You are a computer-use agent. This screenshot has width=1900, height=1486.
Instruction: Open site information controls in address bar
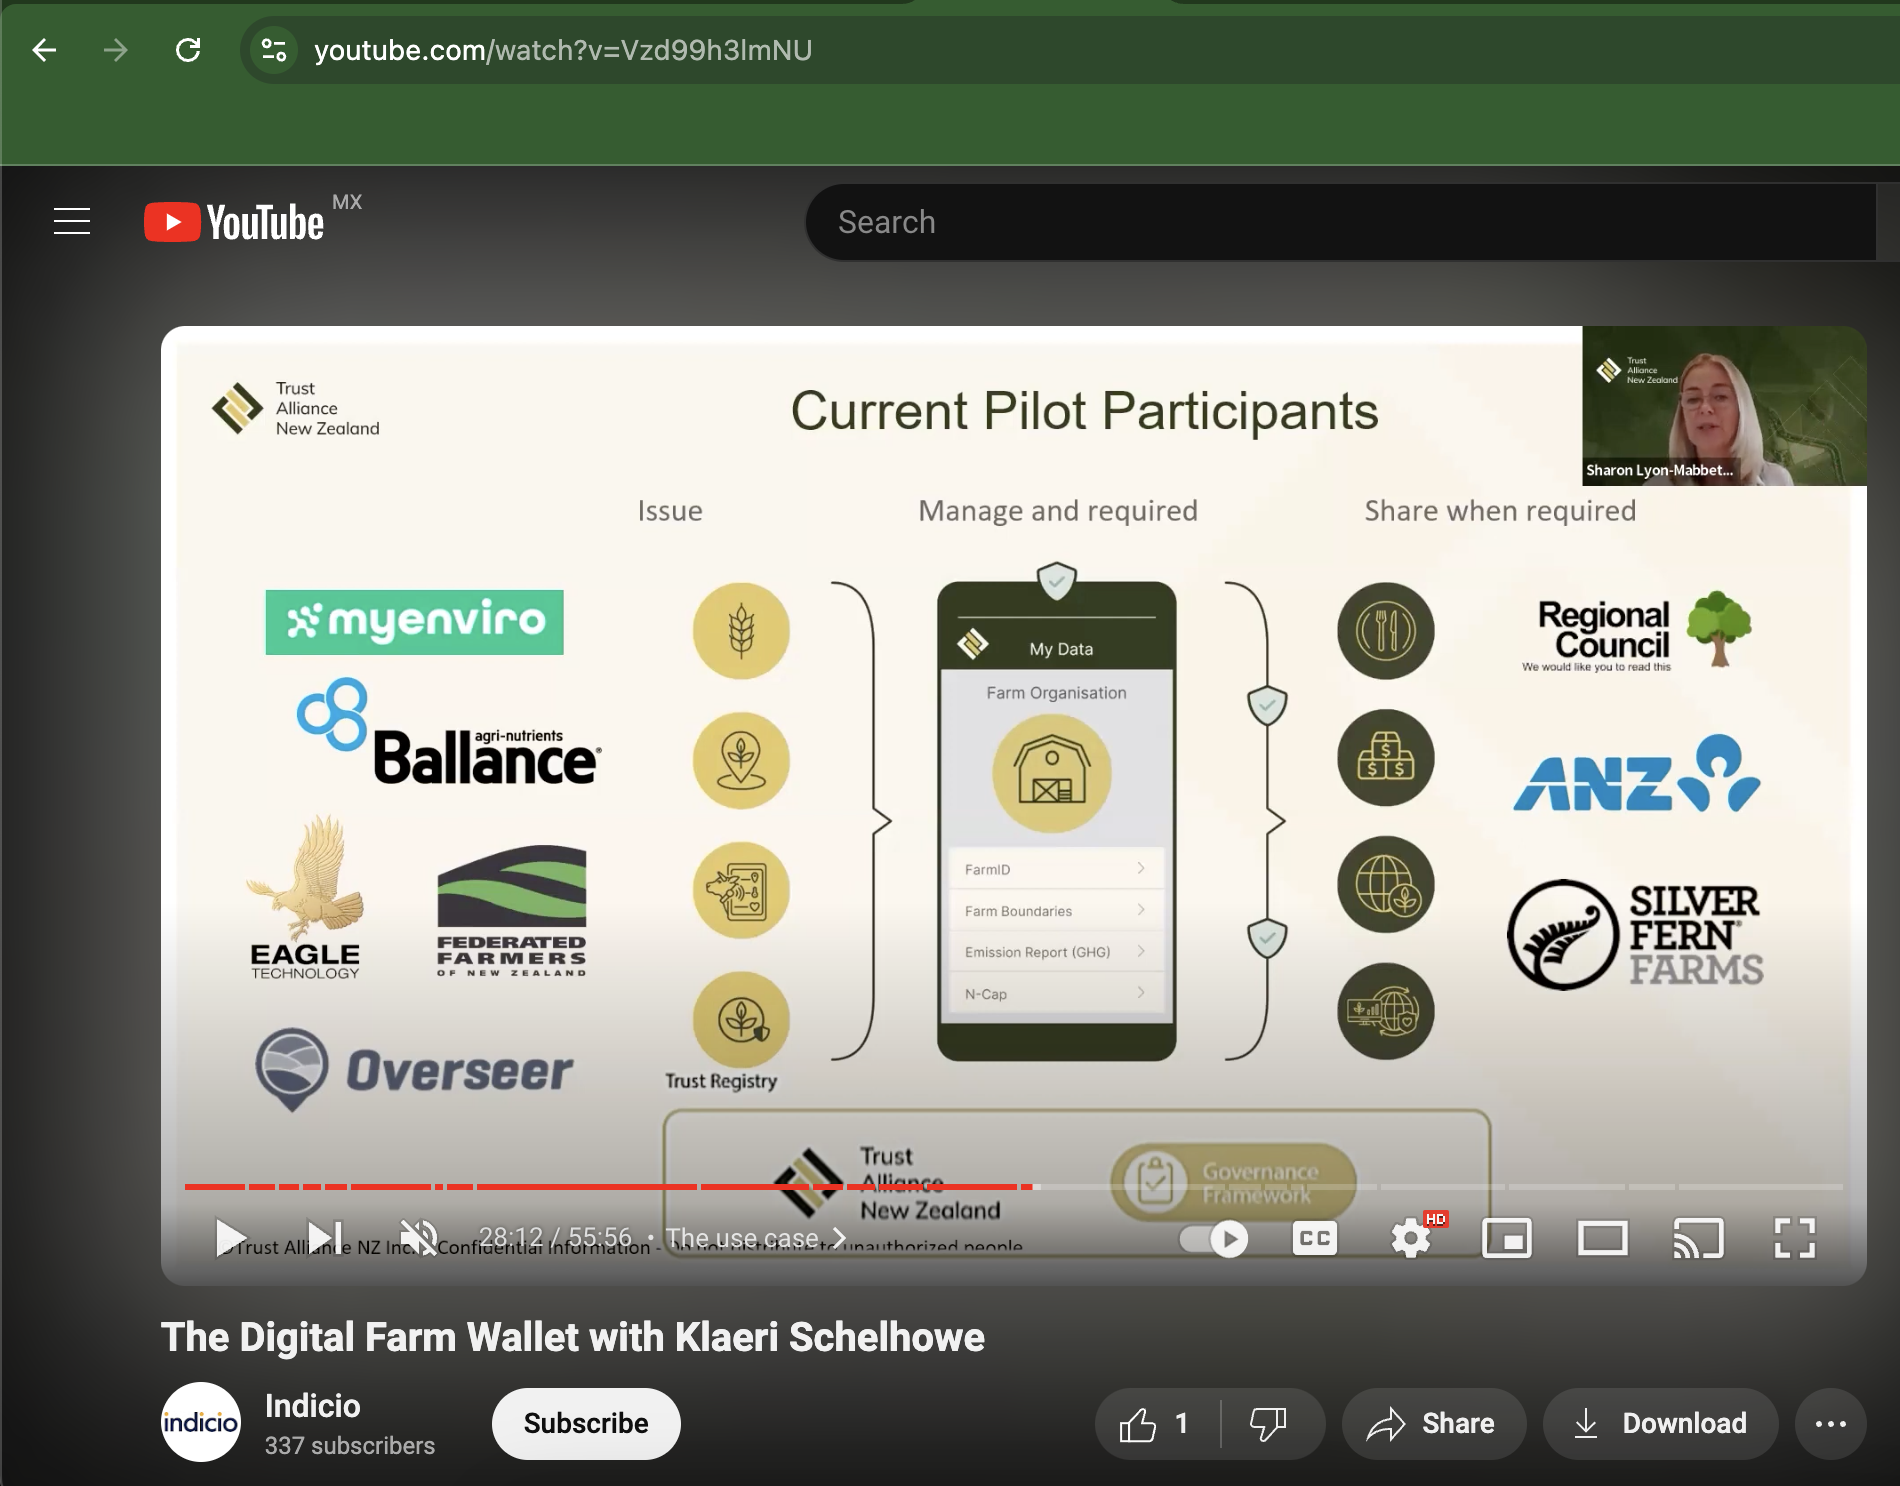click(x=274, y=50)
